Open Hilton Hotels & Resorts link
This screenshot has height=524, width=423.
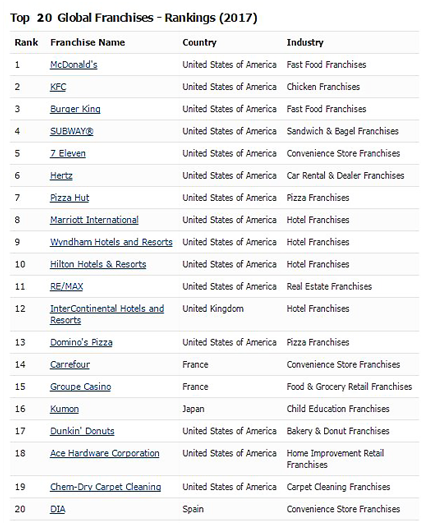(98, 264)
